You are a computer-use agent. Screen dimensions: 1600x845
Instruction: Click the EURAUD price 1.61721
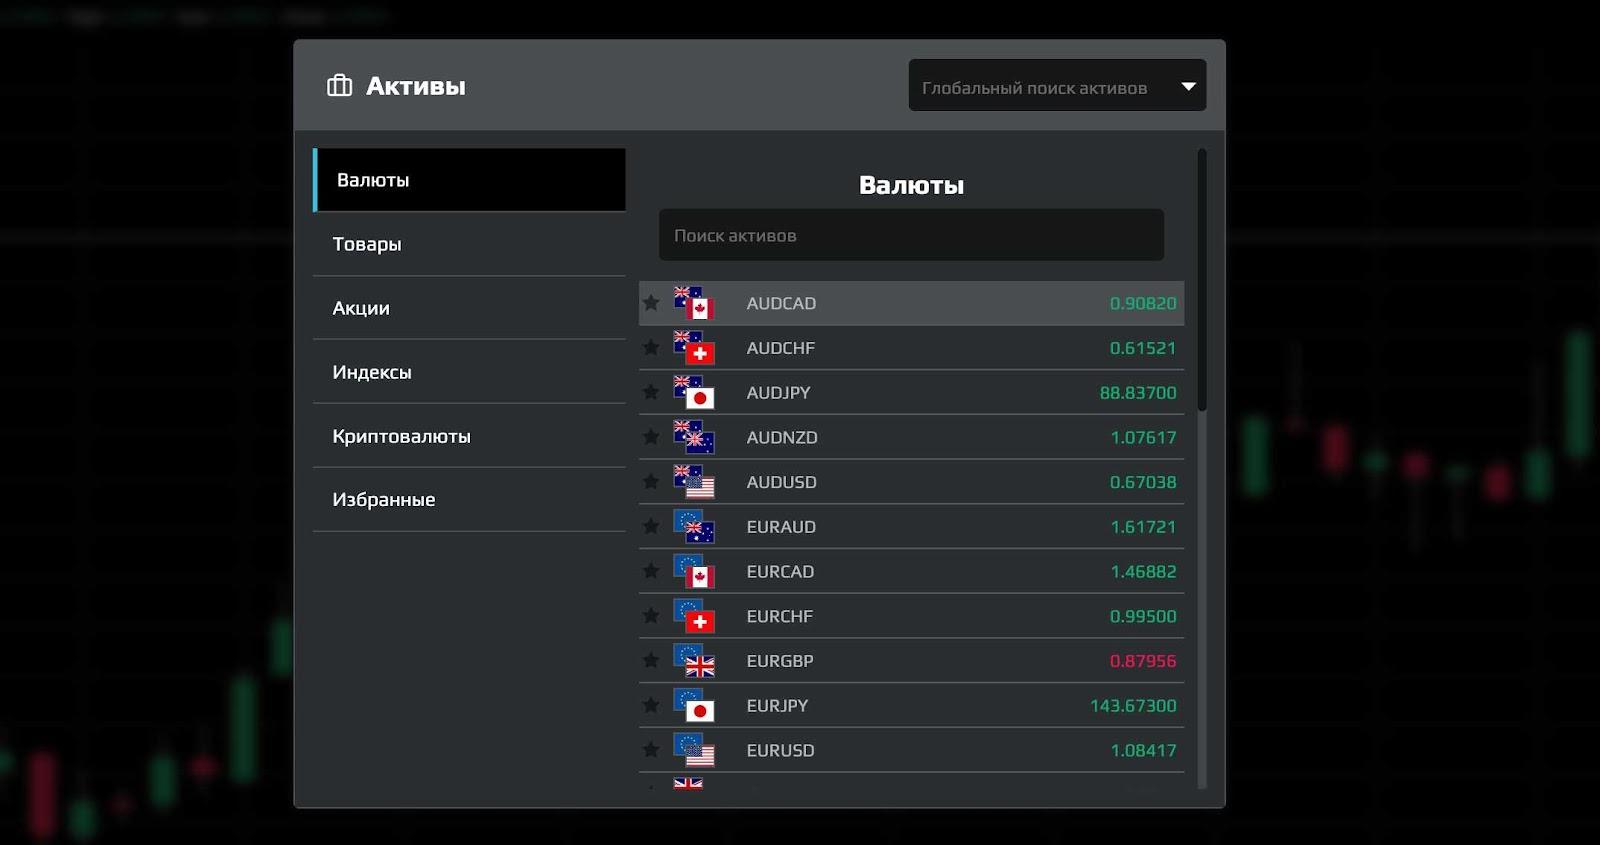[x=1143, y=527]
